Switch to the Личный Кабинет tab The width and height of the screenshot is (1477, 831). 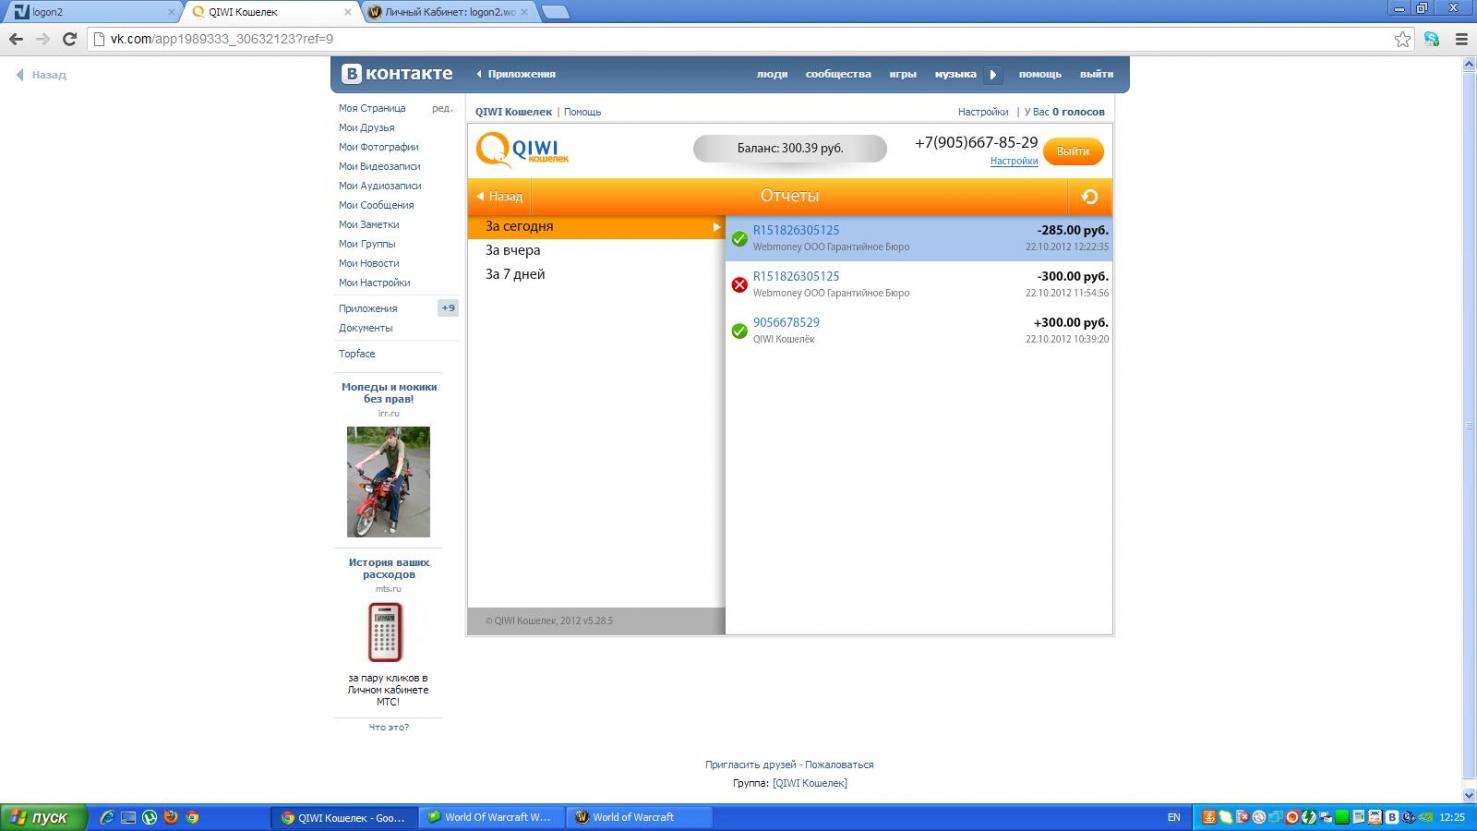tap(448, 12)
